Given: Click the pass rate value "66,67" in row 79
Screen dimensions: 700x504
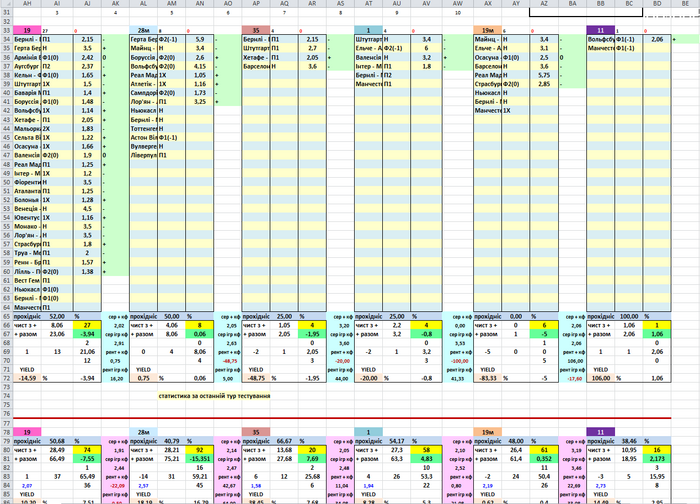Looking at the screenshot, I should pos(284,441).
